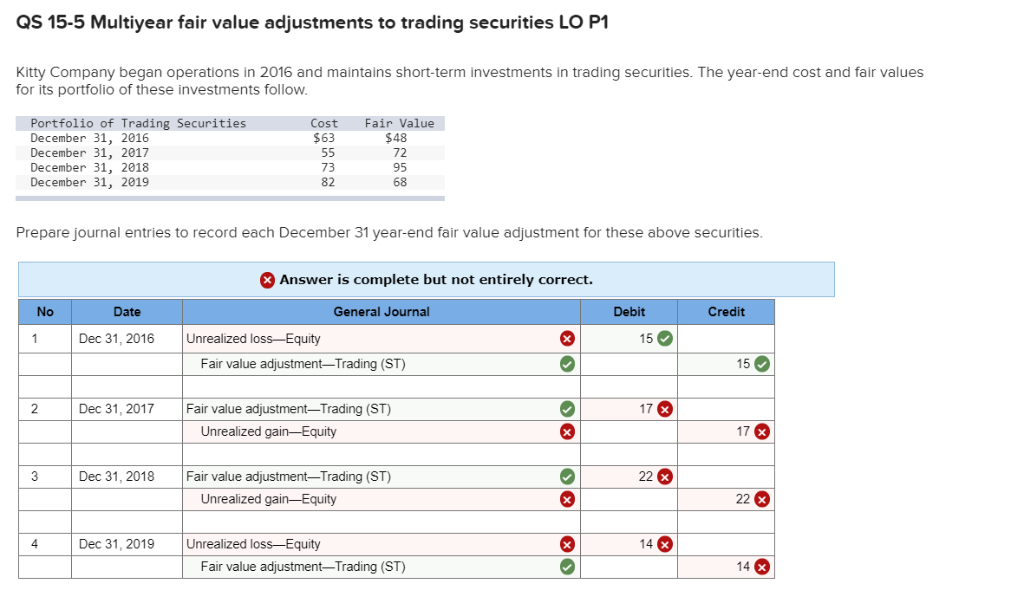Select 'Fair value adjustment—Trading (ST)' in entry 1
This screenshot has width=1024, height=616.
click(x=303, y=364)
